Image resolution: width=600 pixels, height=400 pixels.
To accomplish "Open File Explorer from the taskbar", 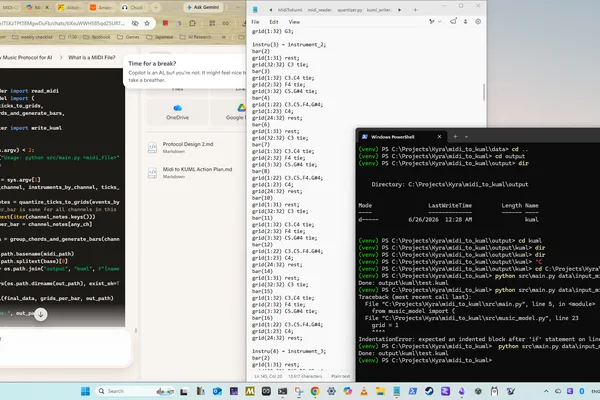I will pos(380,391).
